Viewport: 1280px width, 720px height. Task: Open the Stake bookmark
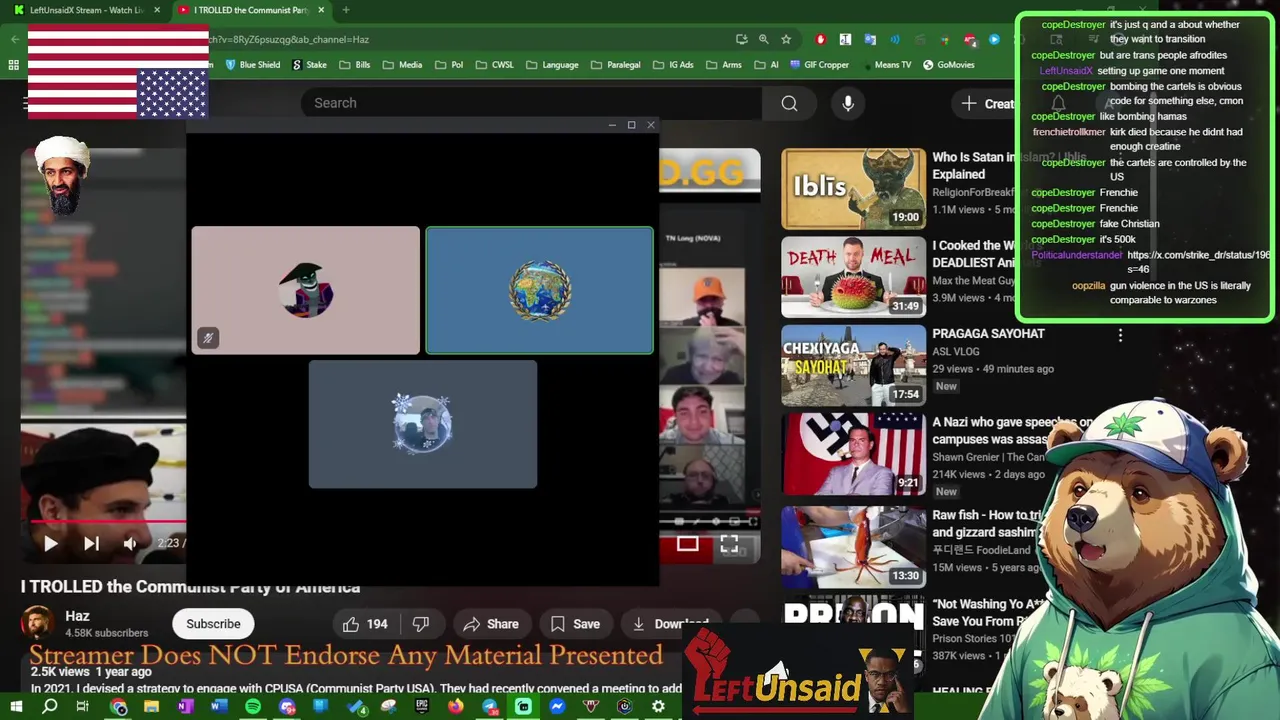[309, 65]
